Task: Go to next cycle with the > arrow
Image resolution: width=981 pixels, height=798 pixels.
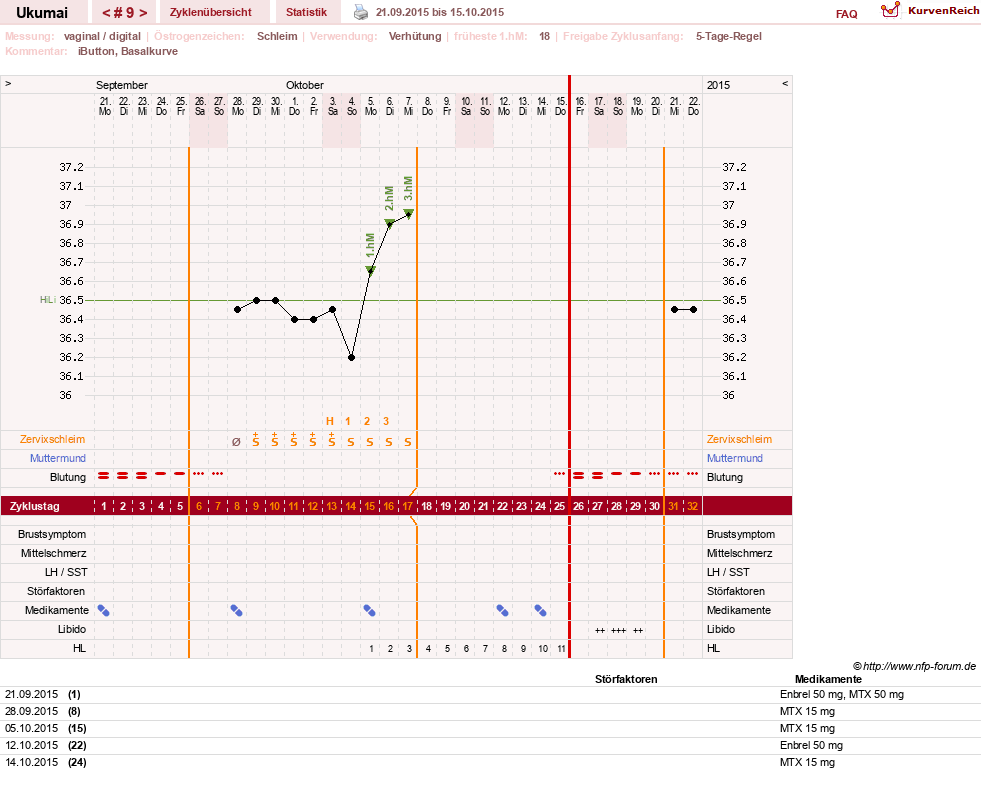Action: (x=143, y=13)
